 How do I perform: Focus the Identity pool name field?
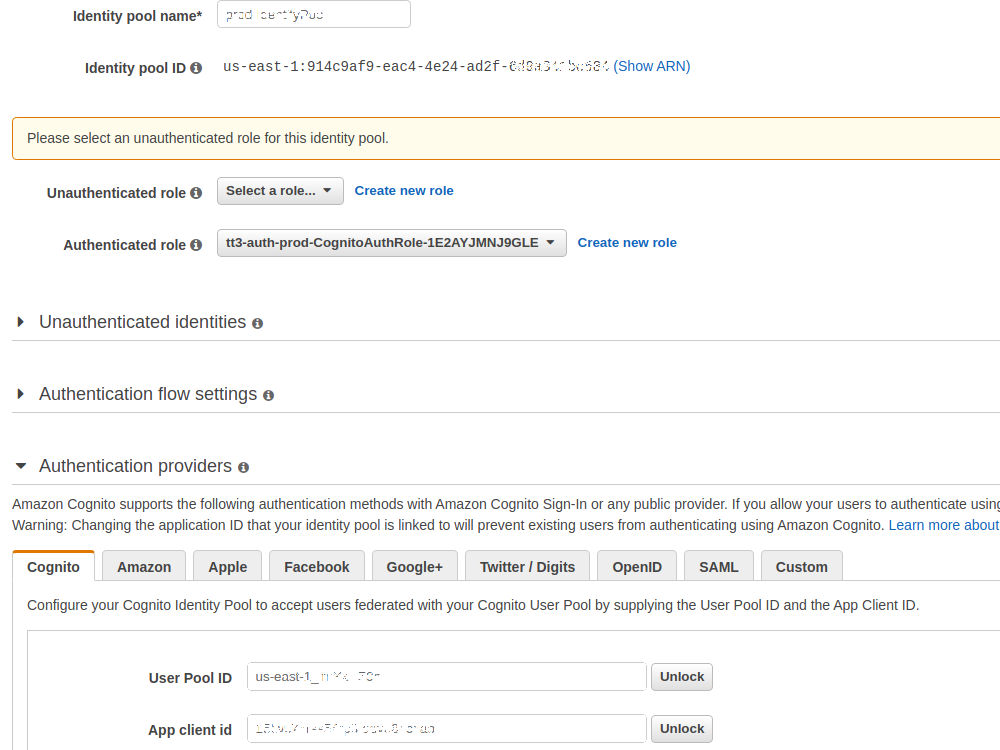314,14
